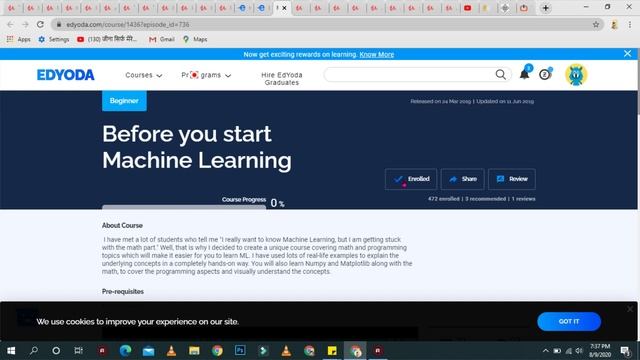Open volume control in system tray
This screenshot has width=640, height=360.
(x=579, y=351)
